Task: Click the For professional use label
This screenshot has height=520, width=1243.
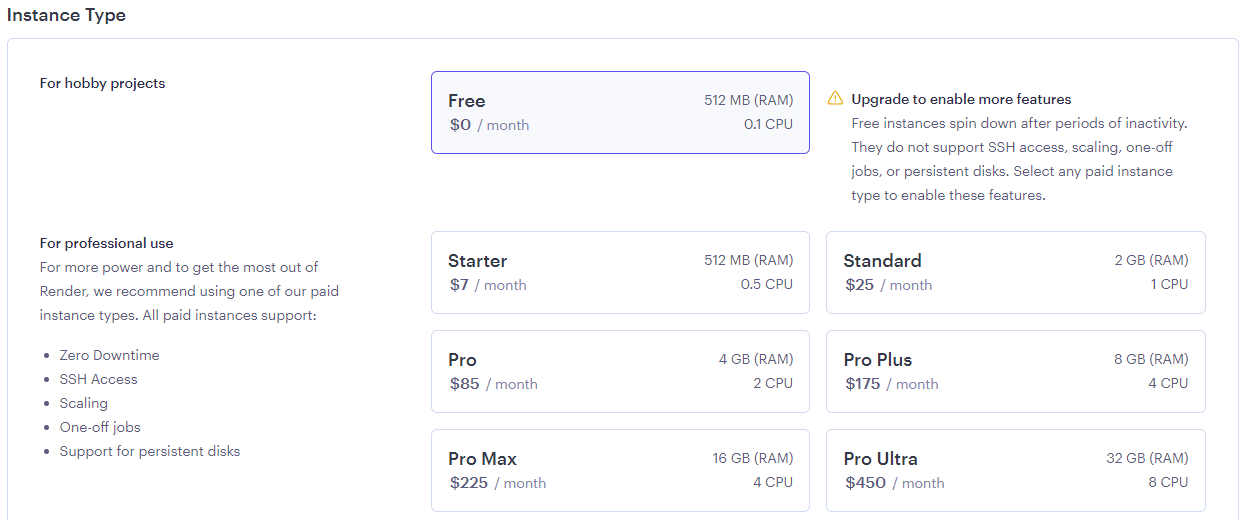Action: click(106, 243)
